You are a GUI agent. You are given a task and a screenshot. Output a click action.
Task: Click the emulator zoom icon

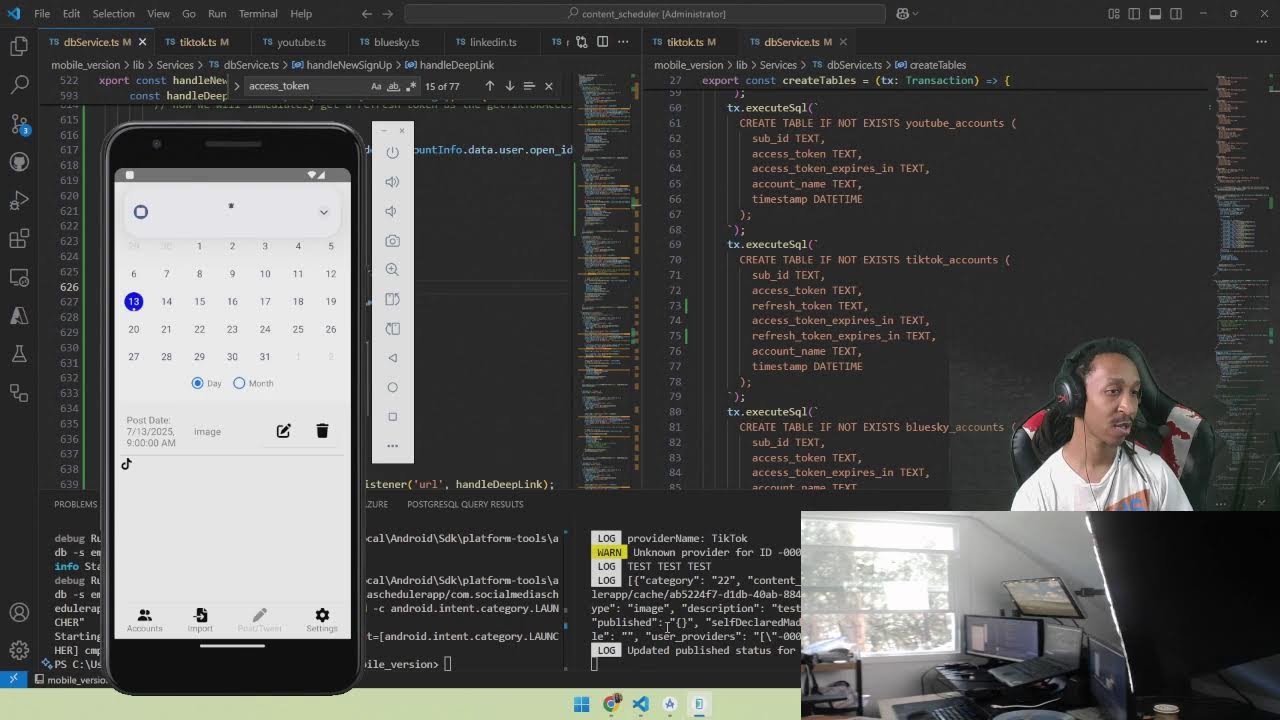(392, 270)
